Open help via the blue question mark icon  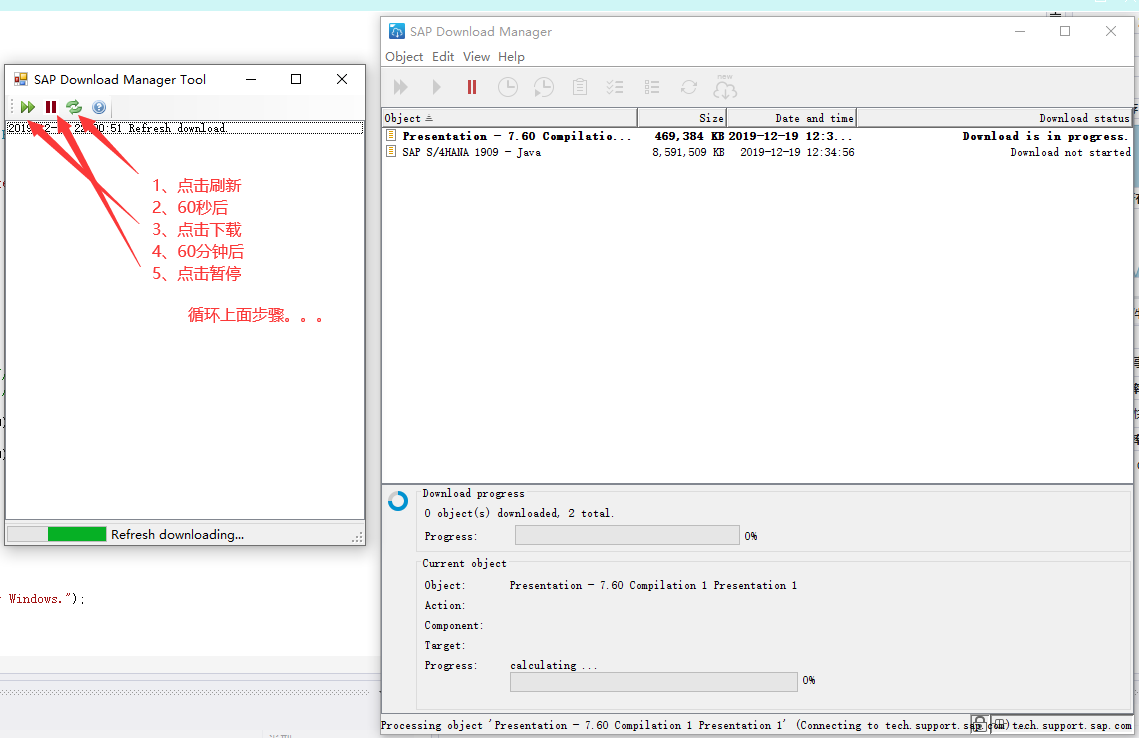click(x=98, y=106)
